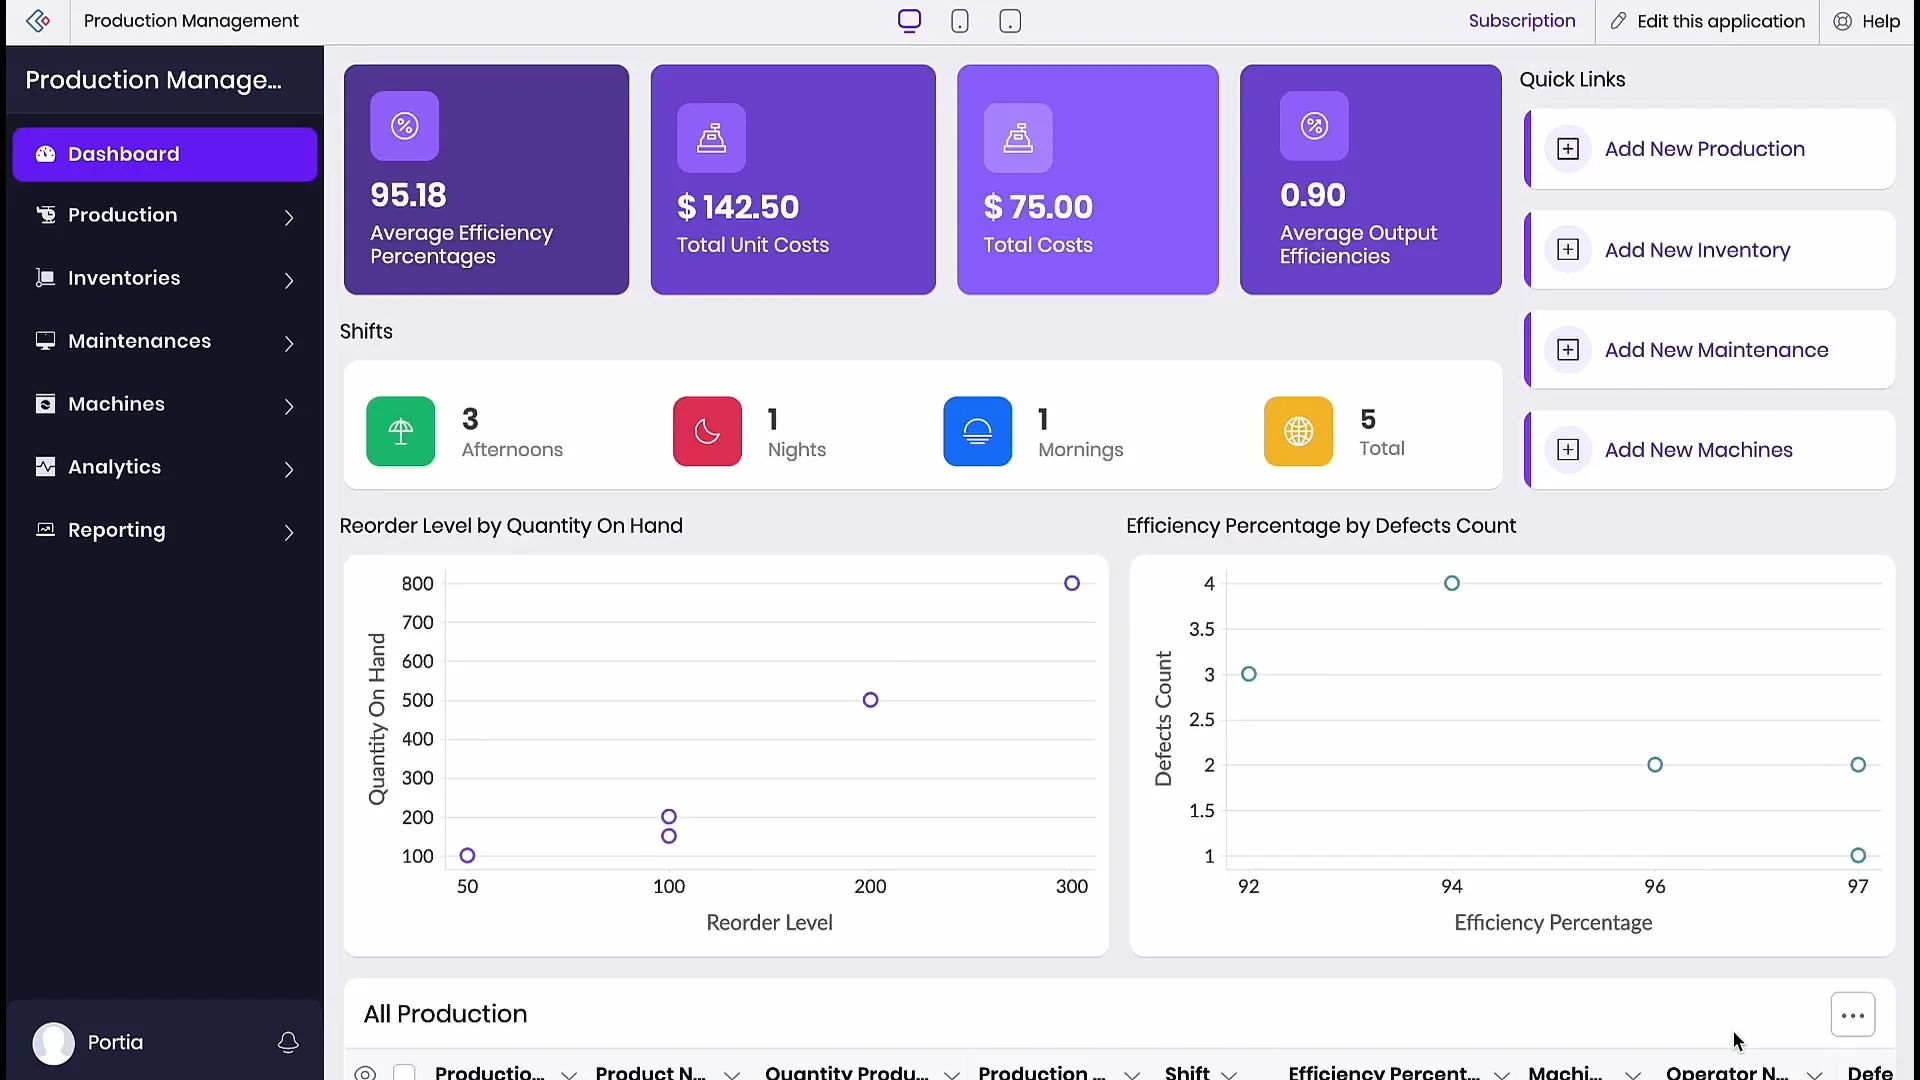Open the Machines sidebar menu
The image size is (1920, 1080).
[x=165, y=405]
